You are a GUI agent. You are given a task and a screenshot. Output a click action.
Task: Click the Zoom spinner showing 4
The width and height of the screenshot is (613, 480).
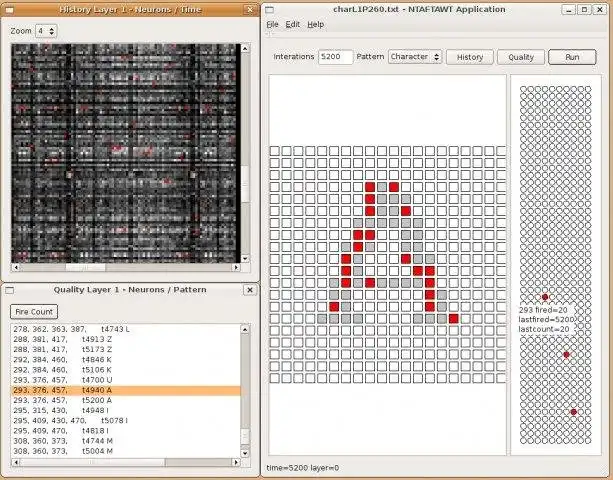click(x=46, y=31)
